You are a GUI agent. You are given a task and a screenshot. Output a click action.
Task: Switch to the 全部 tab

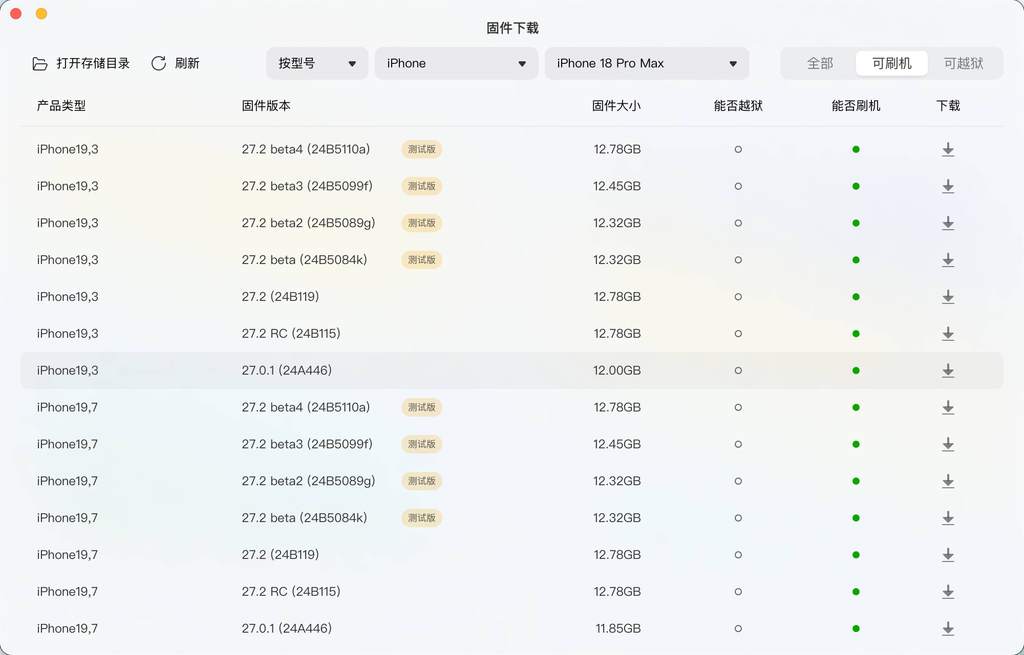pos(820,63)
